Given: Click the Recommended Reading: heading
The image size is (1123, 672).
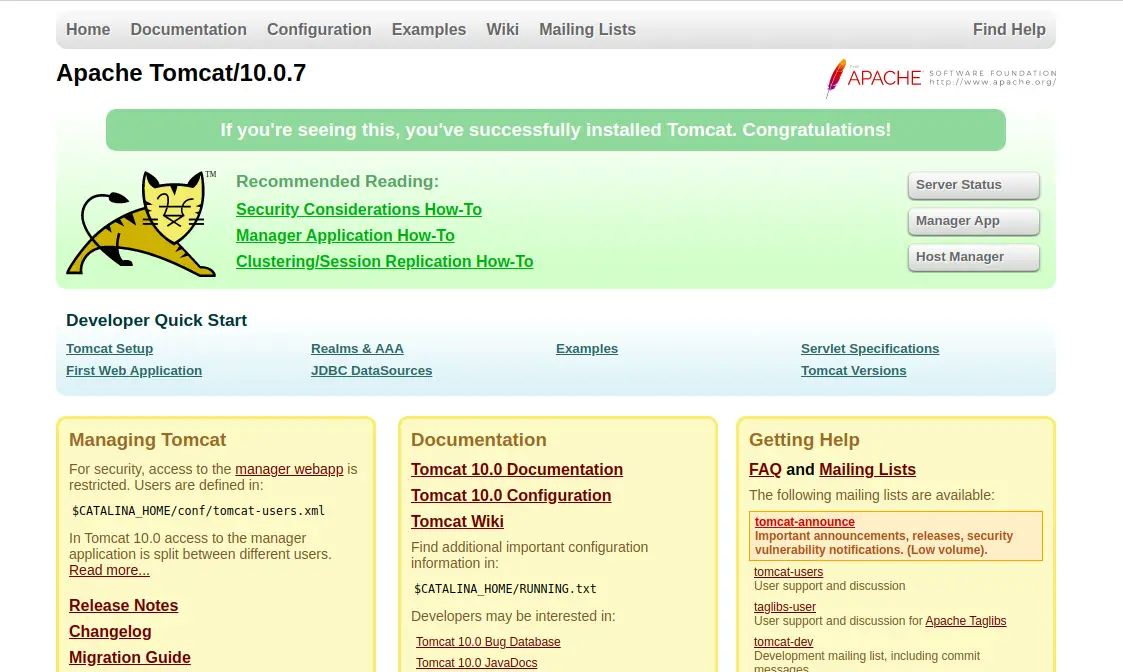Looking at the screenshot, I should (337, 181).
